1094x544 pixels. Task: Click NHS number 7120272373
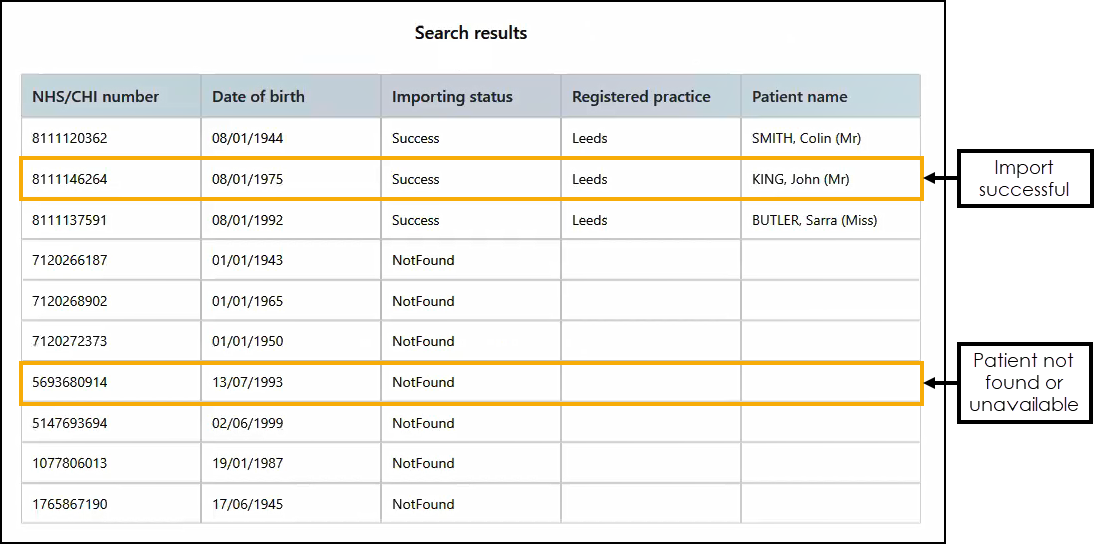70,342
